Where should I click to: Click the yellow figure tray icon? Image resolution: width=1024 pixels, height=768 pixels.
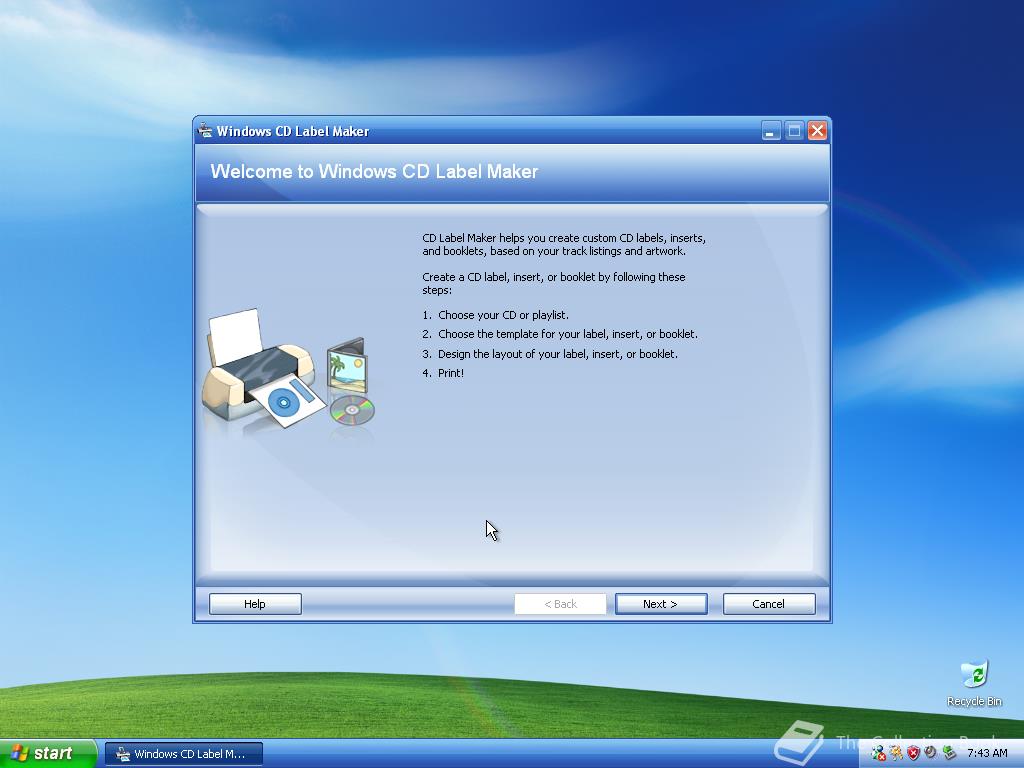point(896,753)
